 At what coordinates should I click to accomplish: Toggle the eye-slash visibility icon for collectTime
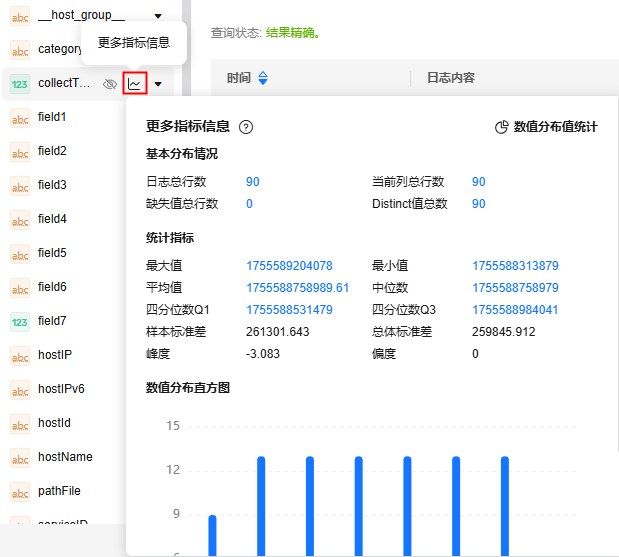110,84
